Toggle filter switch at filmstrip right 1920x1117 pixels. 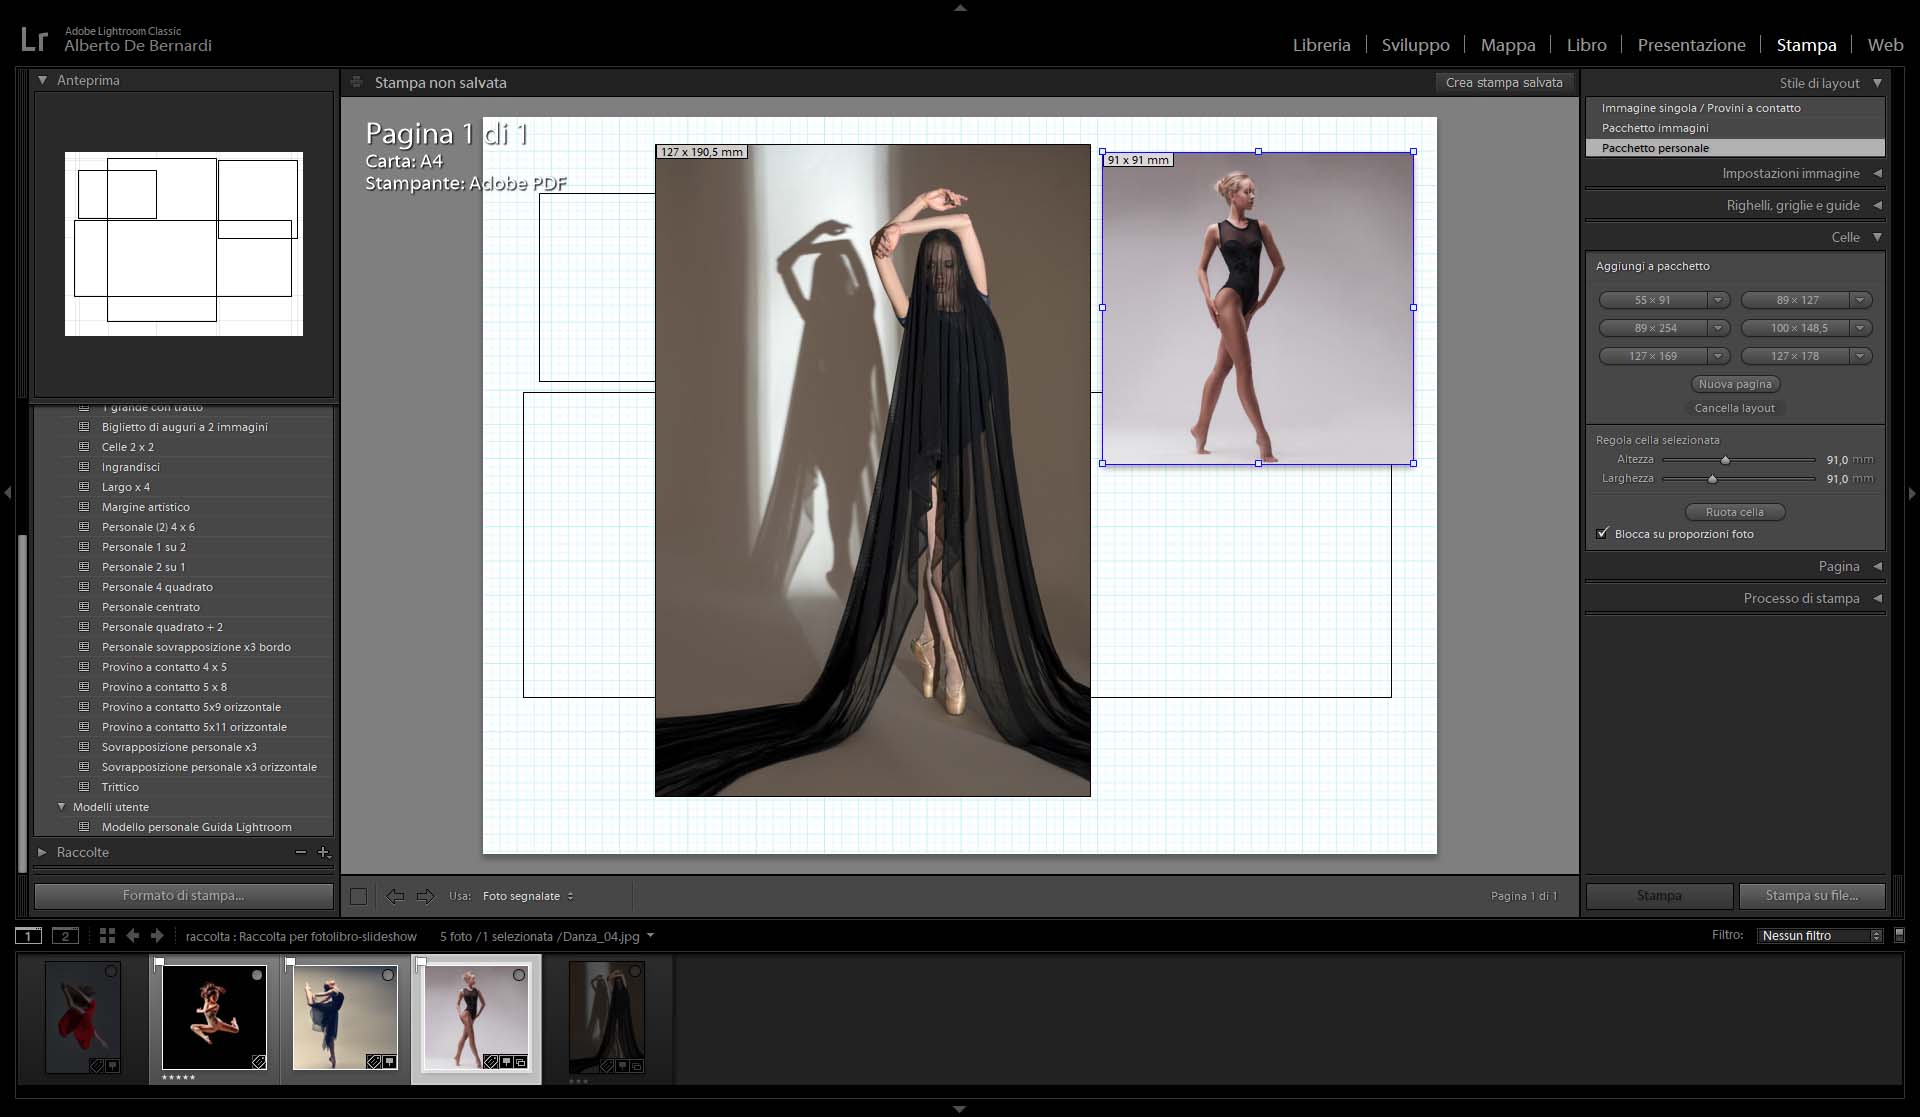[x=1899, y=935]
